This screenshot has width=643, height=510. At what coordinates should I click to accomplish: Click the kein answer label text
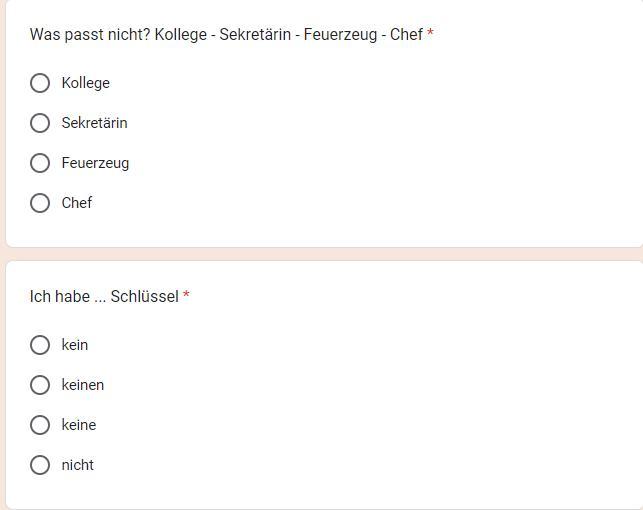point(74,345)
